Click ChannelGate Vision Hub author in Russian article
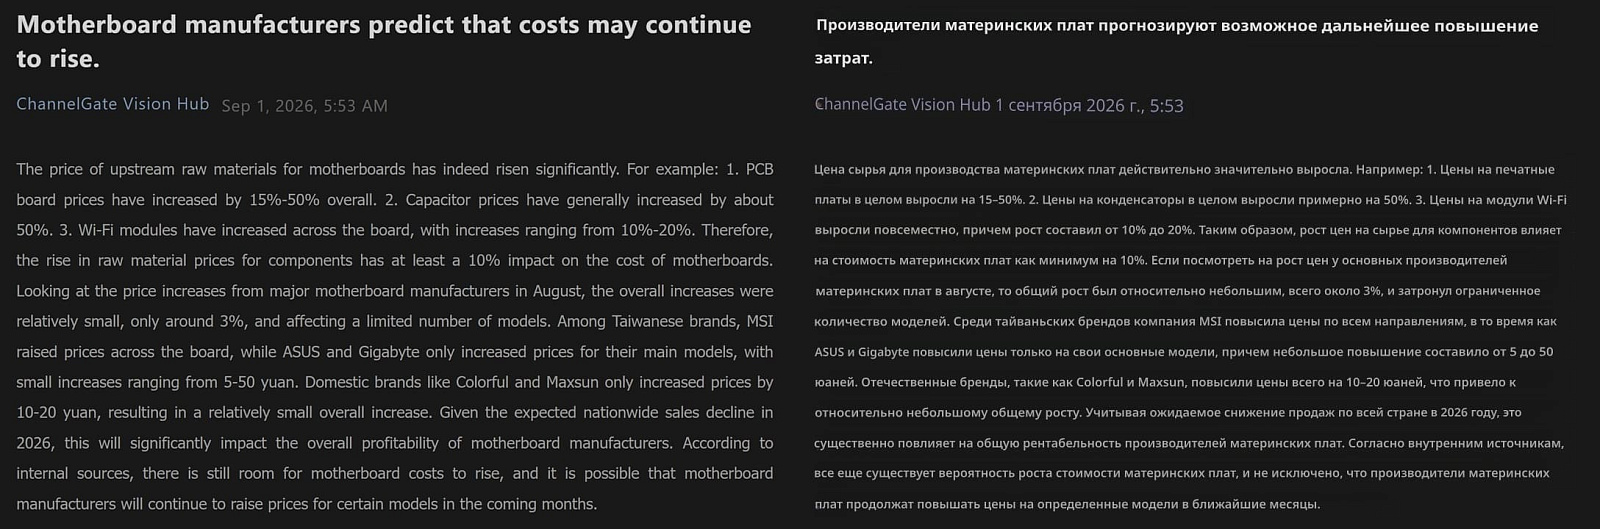The image size is (1600, 529). point(902,105)
